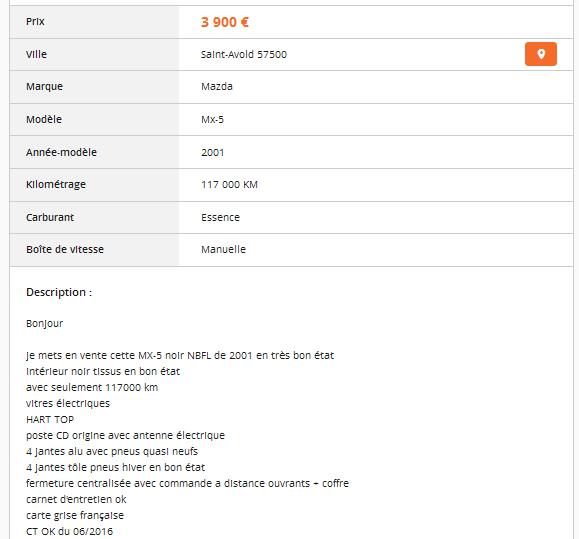Click the Boîte de vitesse label

pos(65,249)
